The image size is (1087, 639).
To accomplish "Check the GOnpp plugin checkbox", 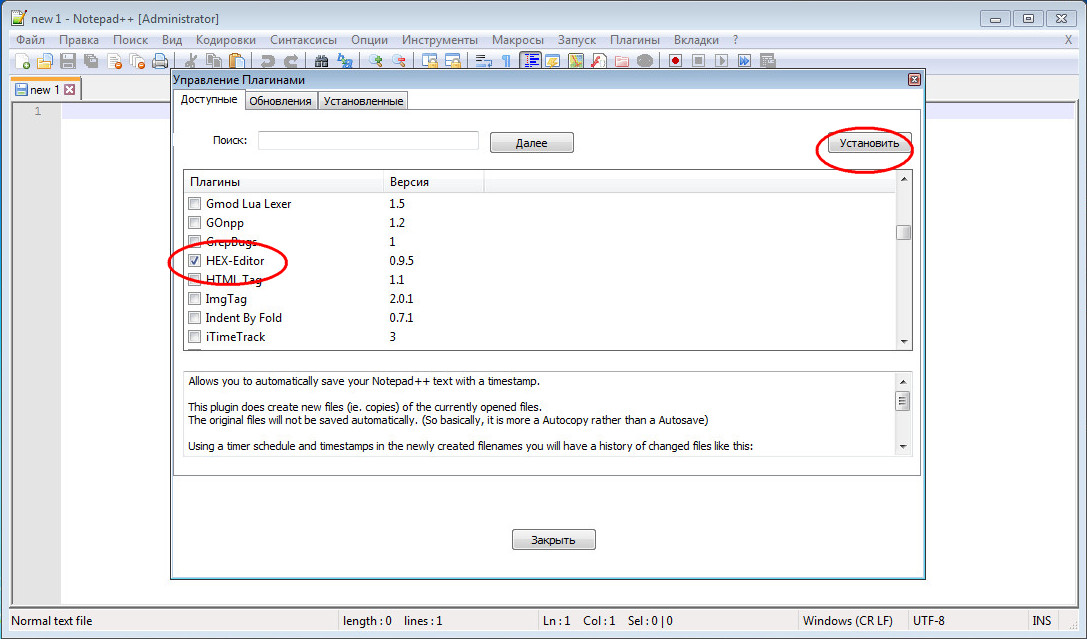I will 195,222.
